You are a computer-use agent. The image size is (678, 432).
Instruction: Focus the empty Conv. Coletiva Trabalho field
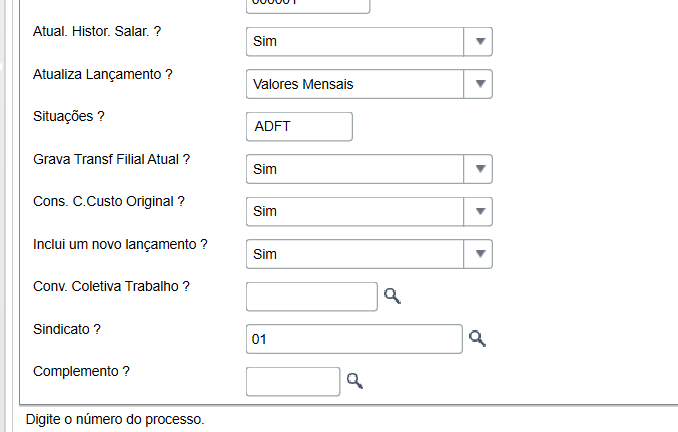[311, 296]
